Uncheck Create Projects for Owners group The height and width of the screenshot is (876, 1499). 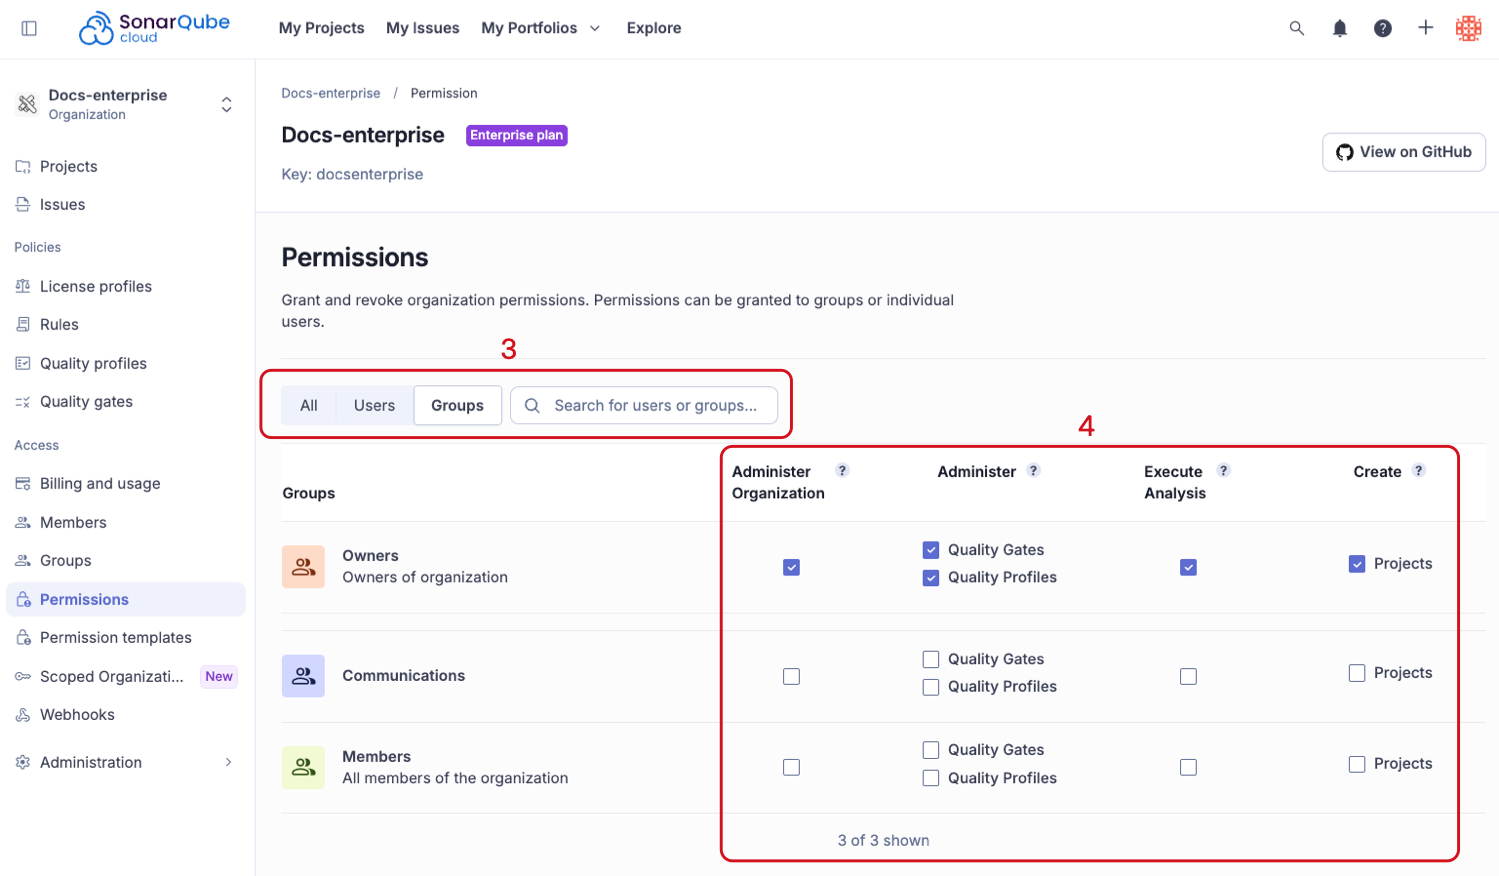(x=1357, y=564)
